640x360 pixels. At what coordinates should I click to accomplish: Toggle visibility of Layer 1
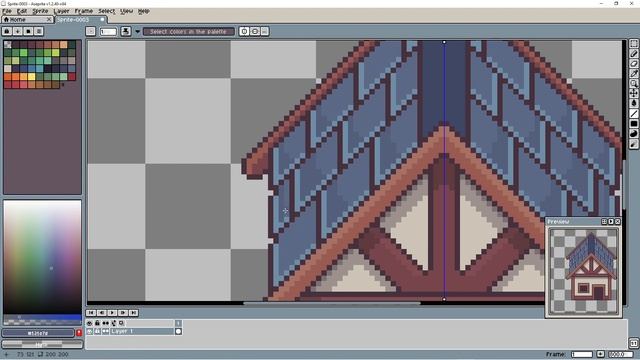pyautogui.click(x=89, y=331)
